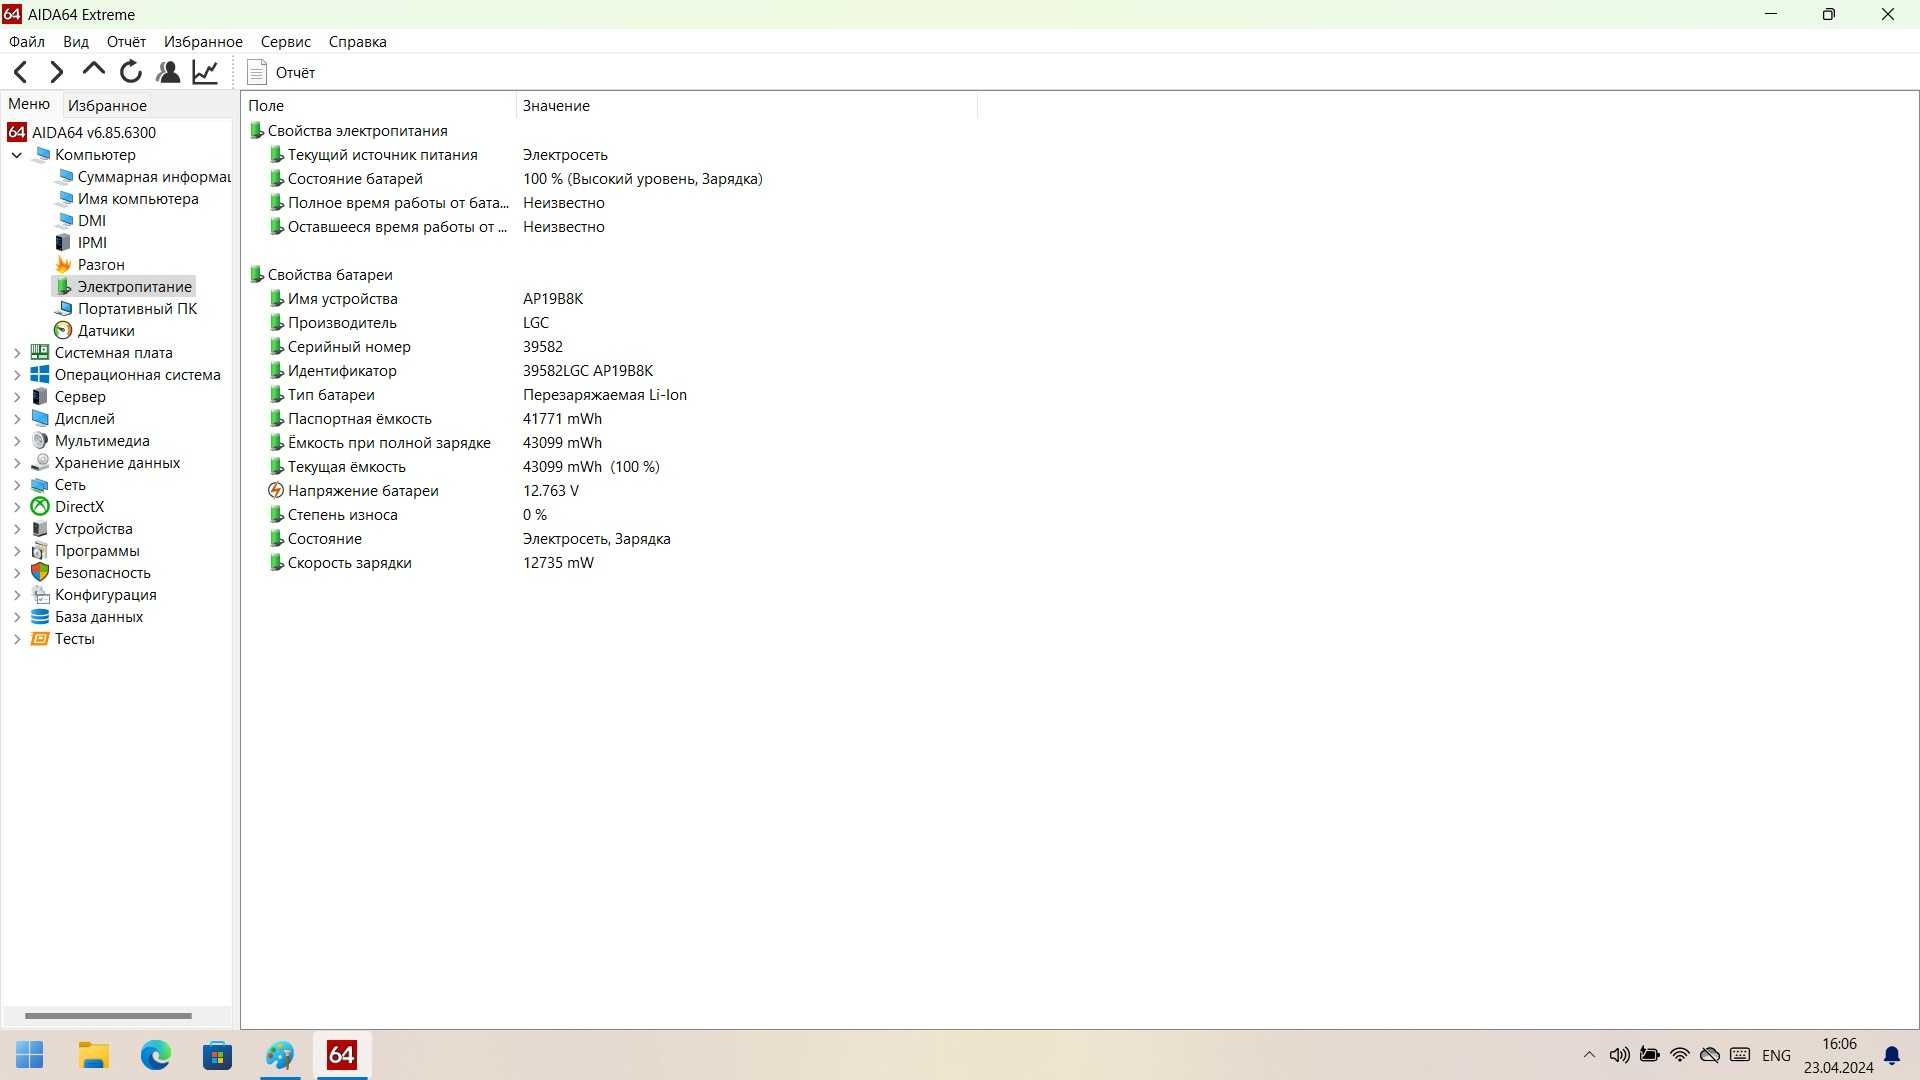Click the Отчёт report button in toolbar
Viewport: 1920px width, 1080px height.
[x=281, y=72]
